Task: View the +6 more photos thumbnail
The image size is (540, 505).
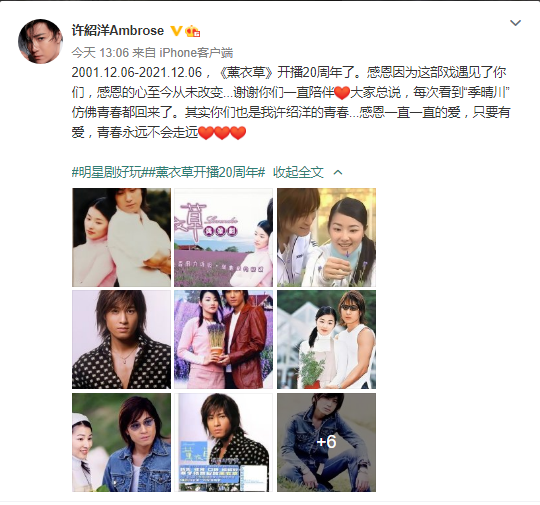Action: [326, 442]
